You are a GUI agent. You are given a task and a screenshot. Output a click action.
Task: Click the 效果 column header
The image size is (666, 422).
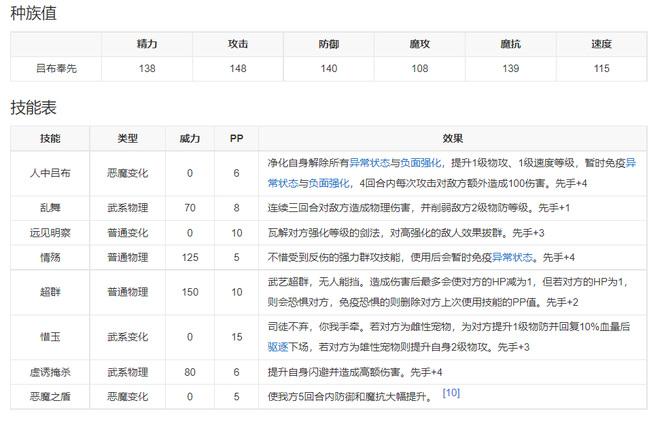453,138
